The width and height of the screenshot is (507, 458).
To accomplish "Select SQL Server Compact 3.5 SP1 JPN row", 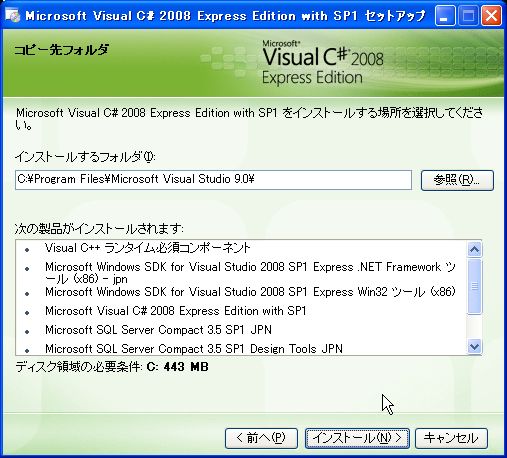I will click(x=158, y=330).
